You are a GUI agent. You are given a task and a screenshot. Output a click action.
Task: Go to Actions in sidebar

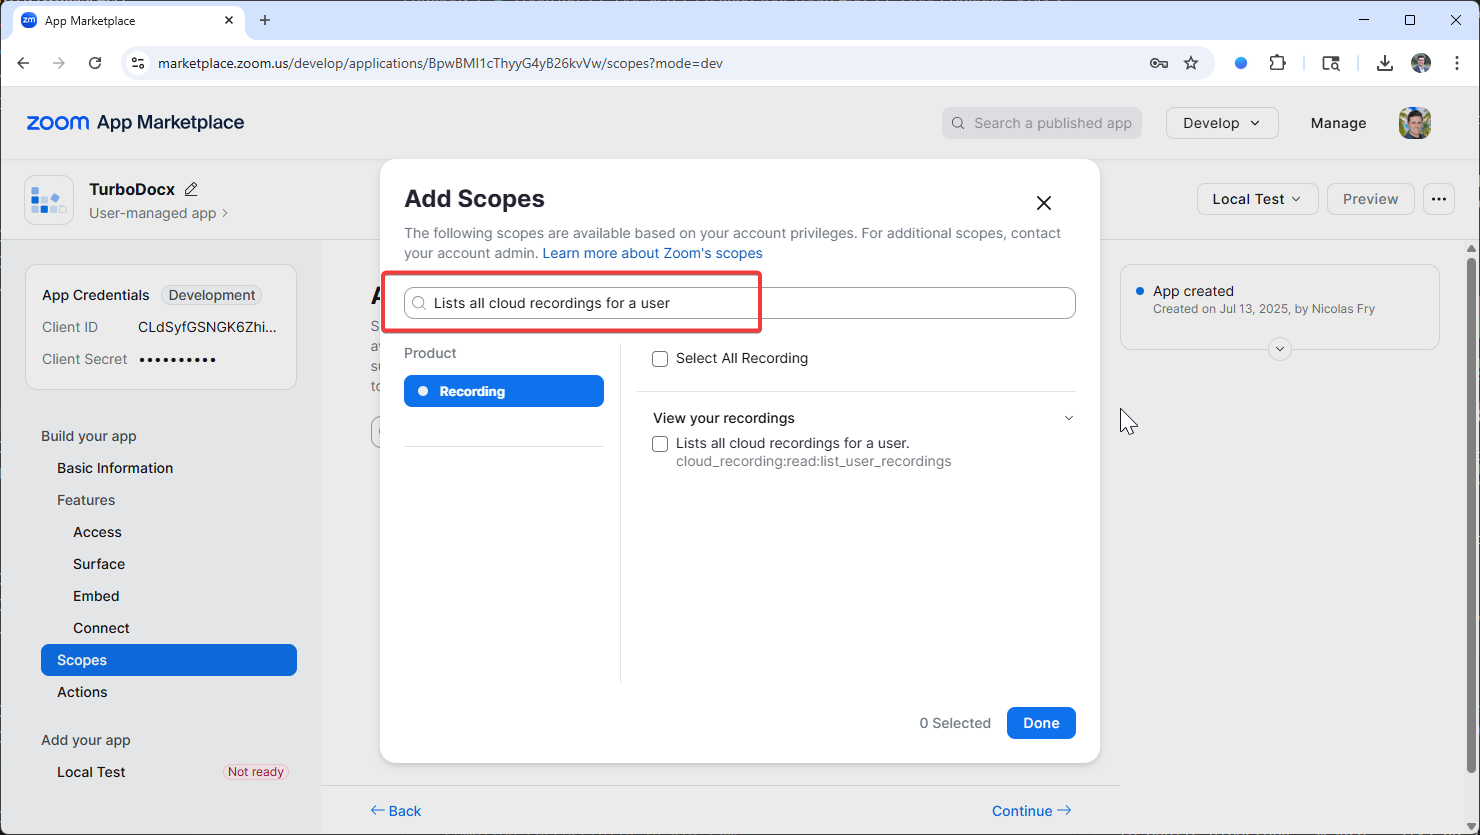click(82, 692)
